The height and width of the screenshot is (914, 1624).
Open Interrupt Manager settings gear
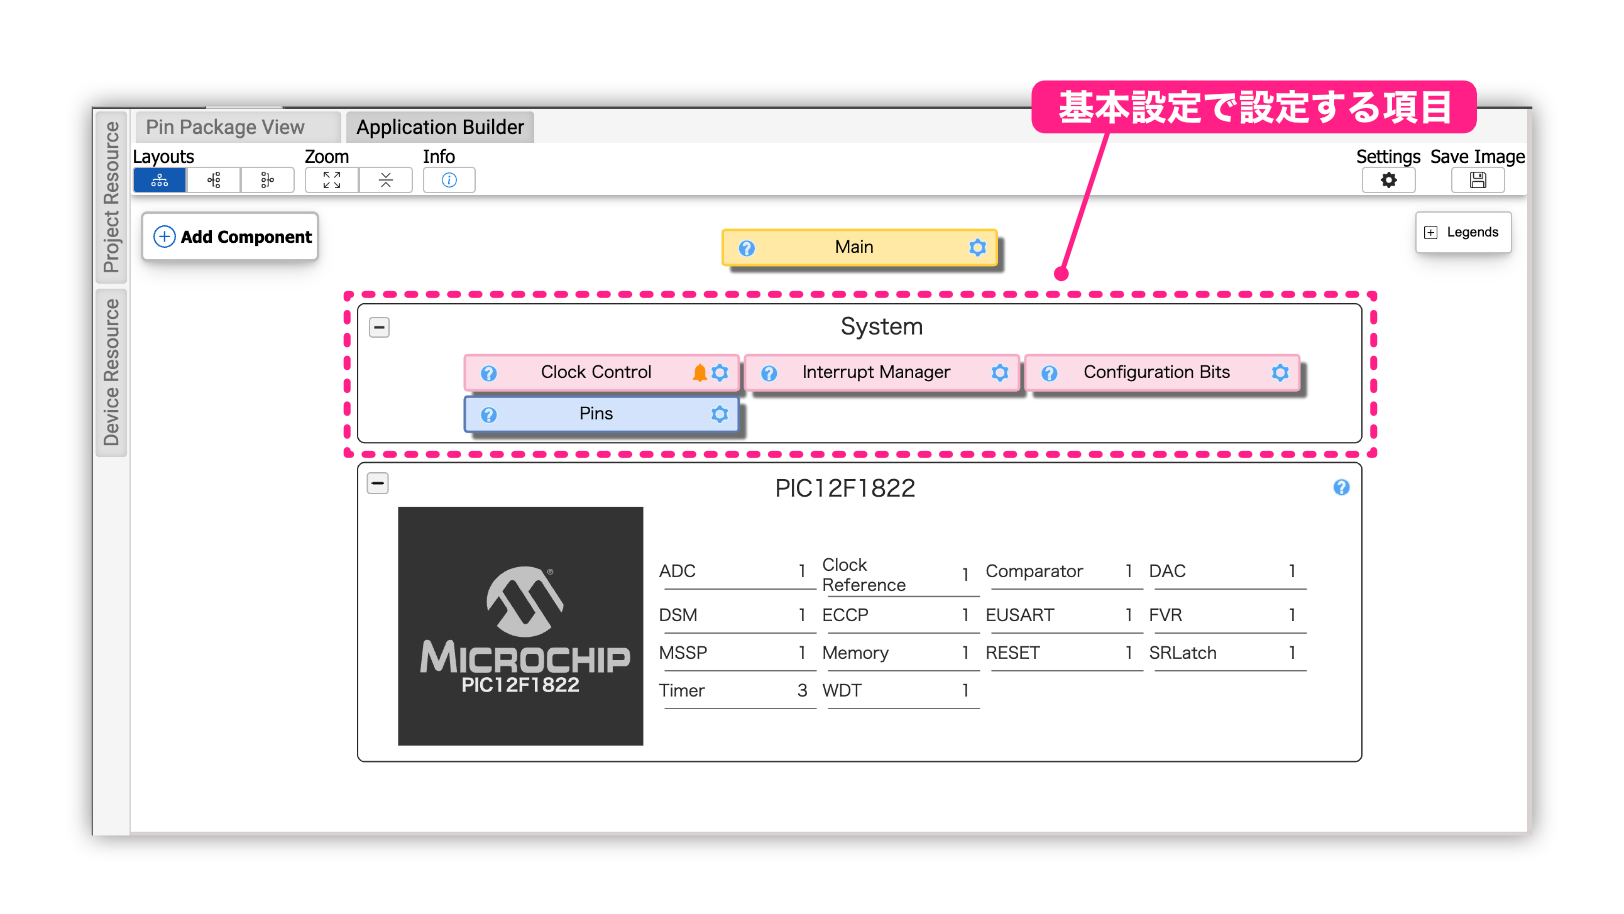[x=1000, y=373]
